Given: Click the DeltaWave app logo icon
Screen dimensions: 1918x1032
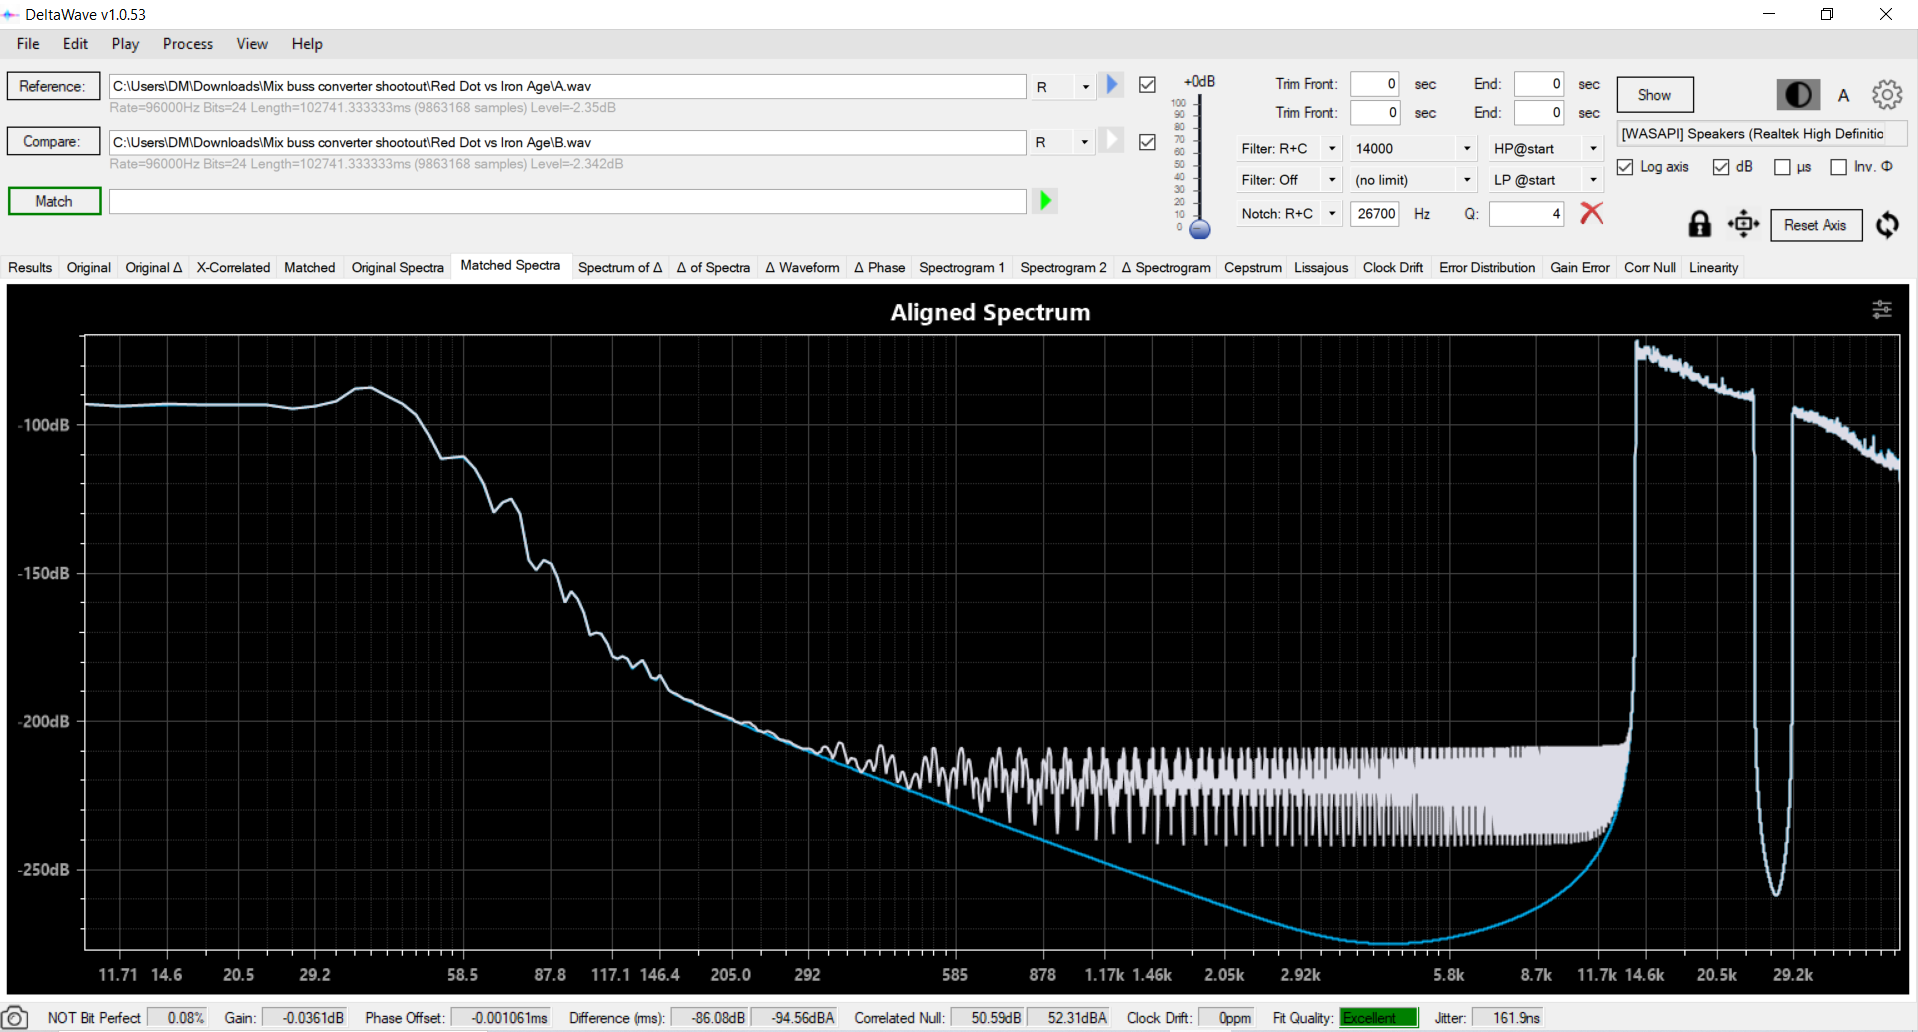Looking at the screenshot, I should tap(11, 15).
